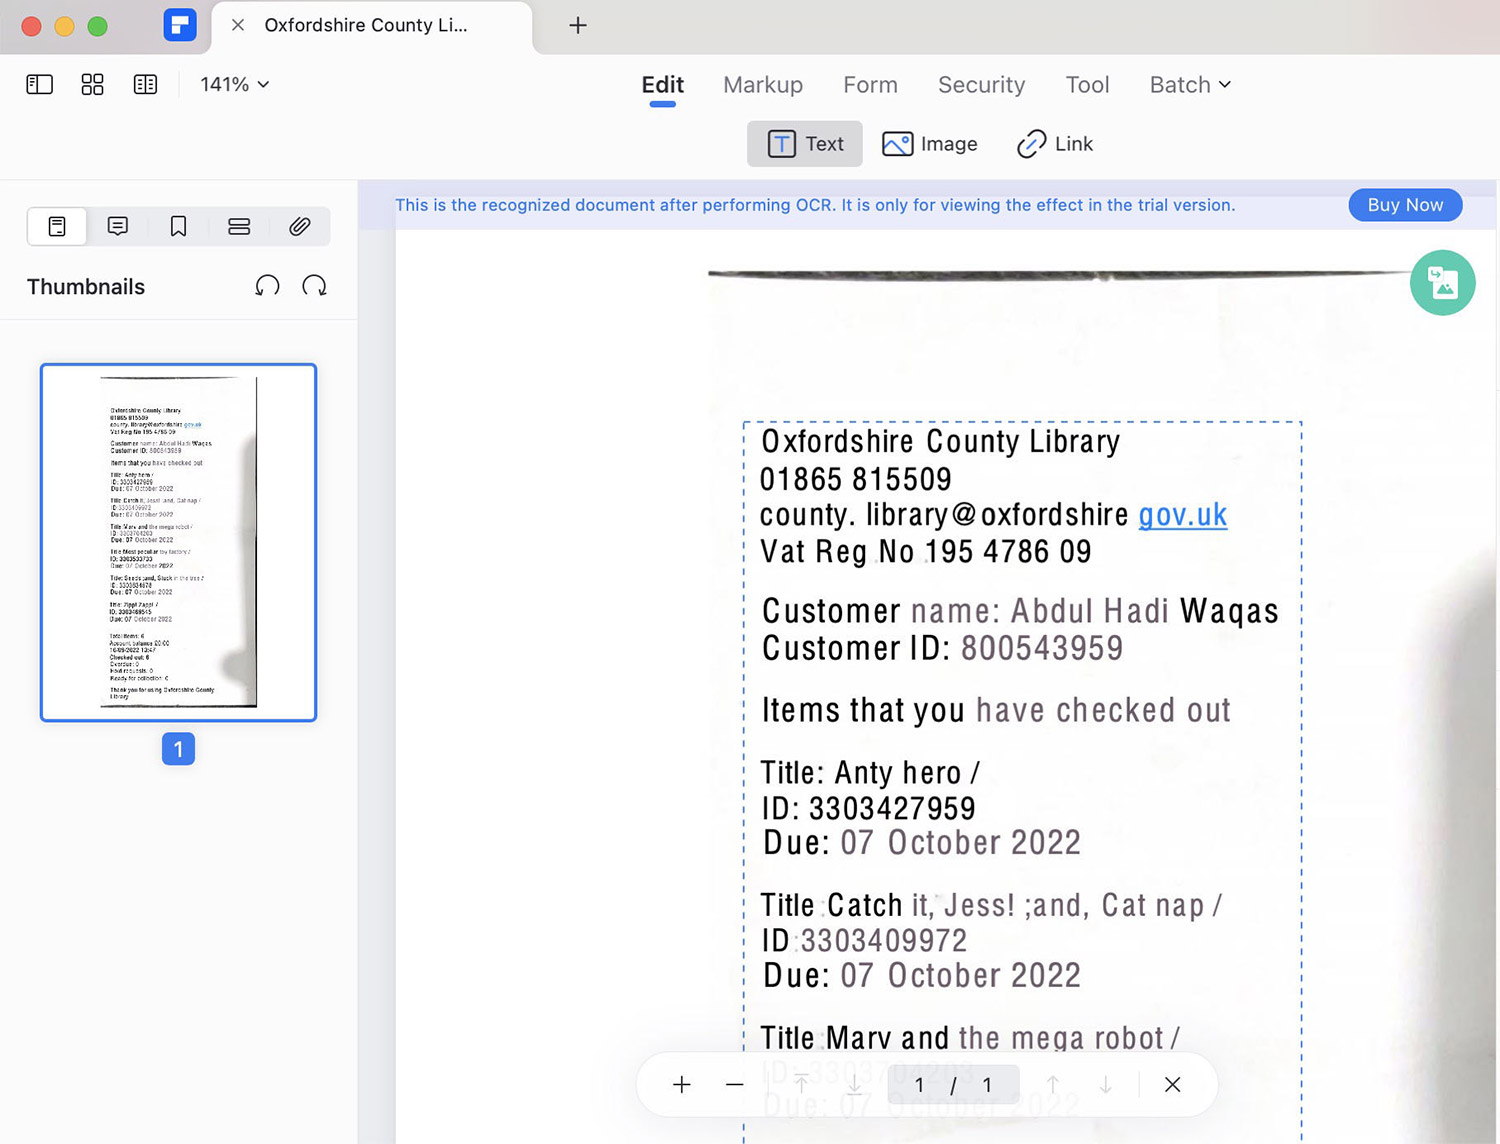
Task: Switch to the Markup tab
Action: pyautogui.click(x=763, y=85)
